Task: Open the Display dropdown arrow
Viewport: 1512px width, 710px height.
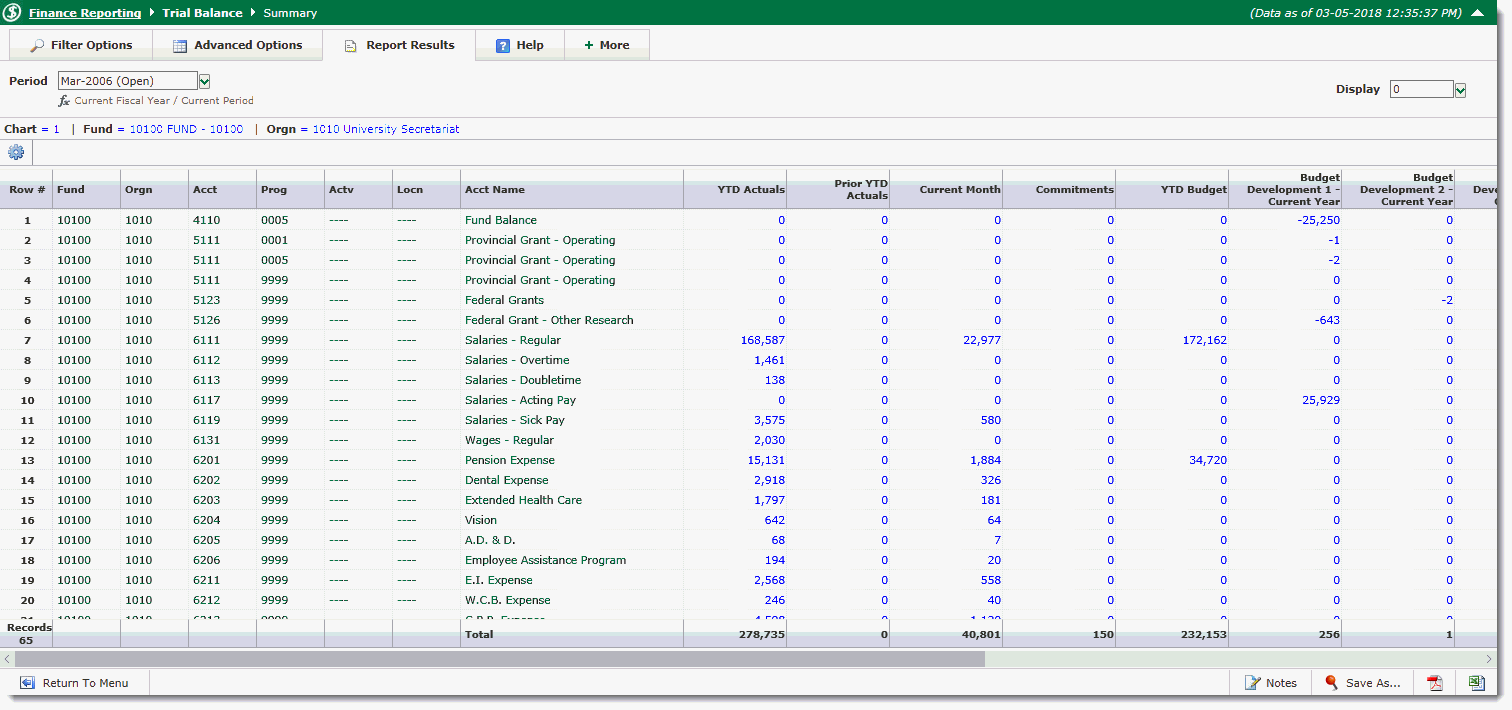Action: click(1460, 90)
